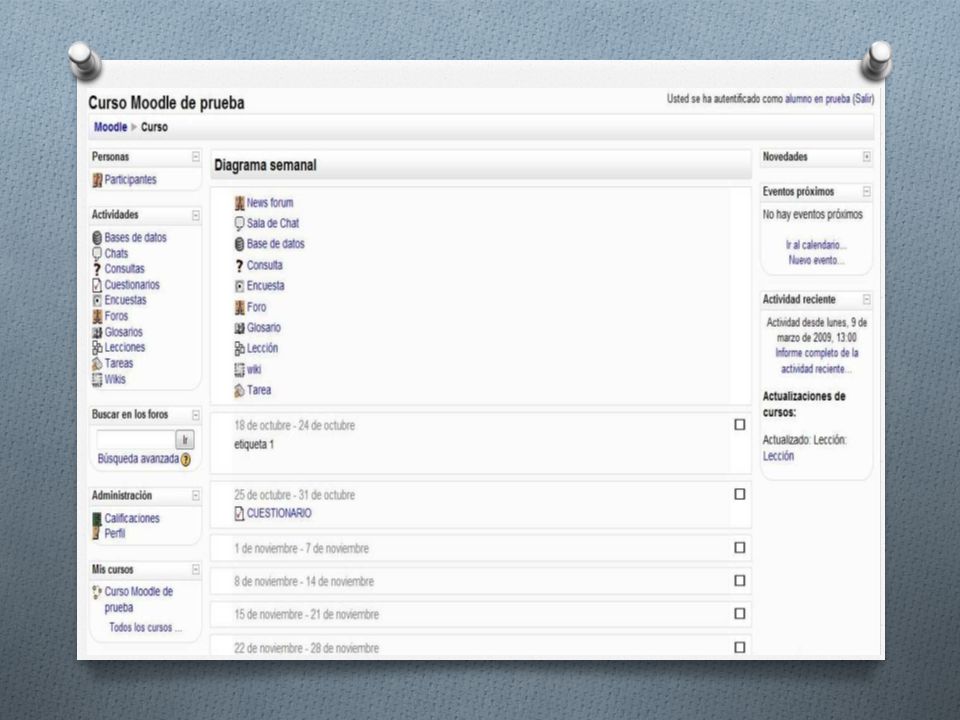This screenshot has height=720, width=960.
Task: Click the Glosarios glossary icon
Action: [97, 332]
